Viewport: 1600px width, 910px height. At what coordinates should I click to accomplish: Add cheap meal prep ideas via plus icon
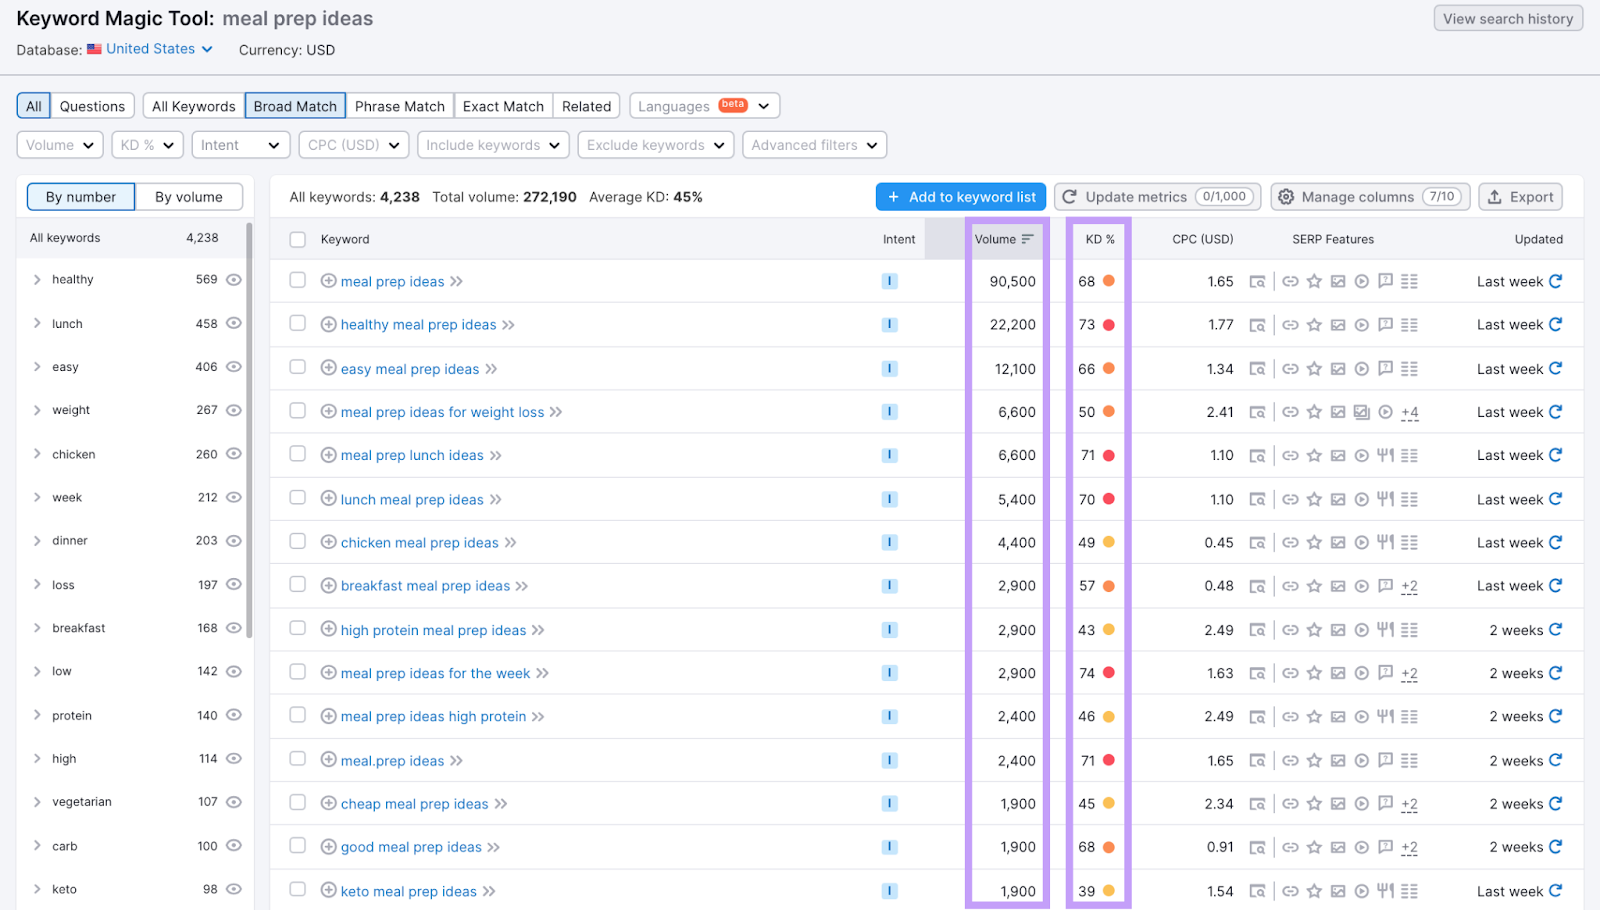coord(328,803)
